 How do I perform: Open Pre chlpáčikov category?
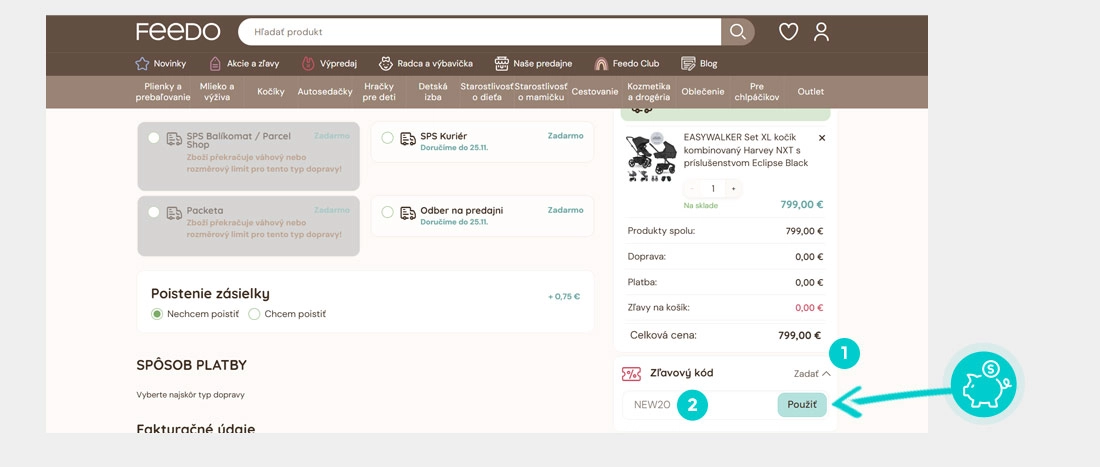pos(757,92)
